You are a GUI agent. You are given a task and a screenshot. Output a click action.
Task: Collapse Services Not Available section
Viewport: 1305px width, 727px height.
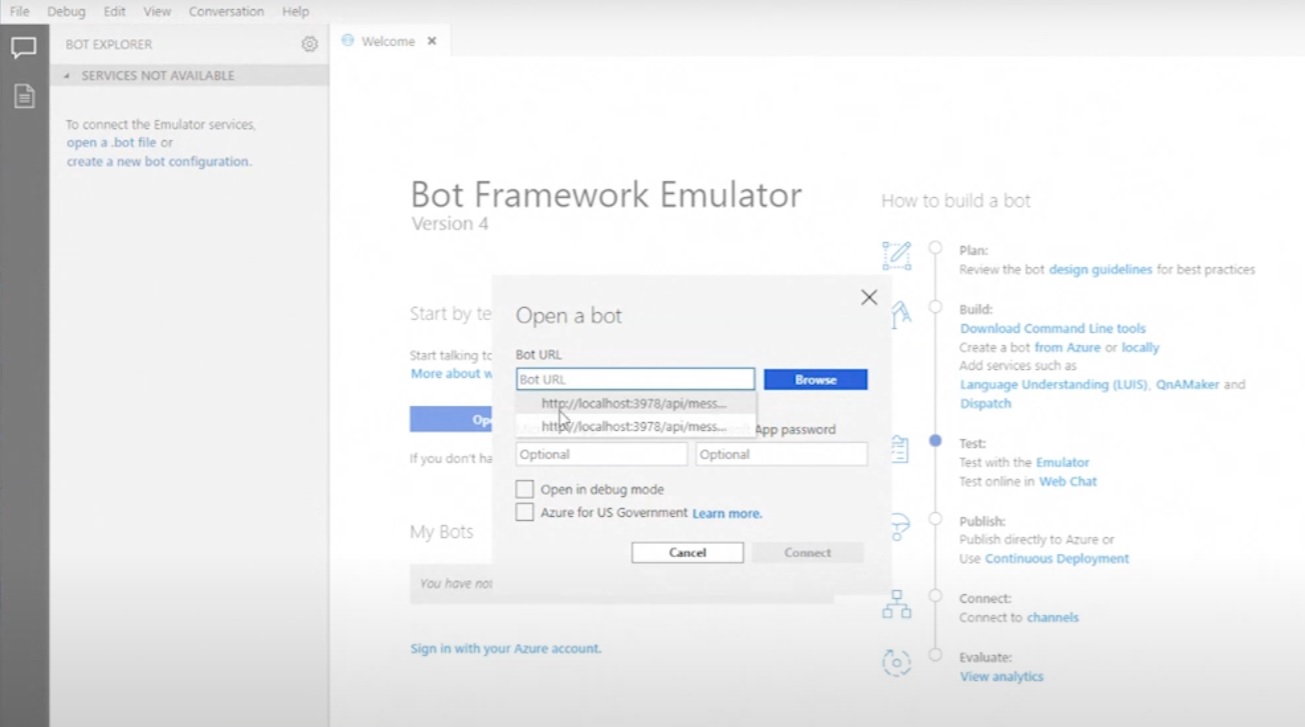coord(67,76)
